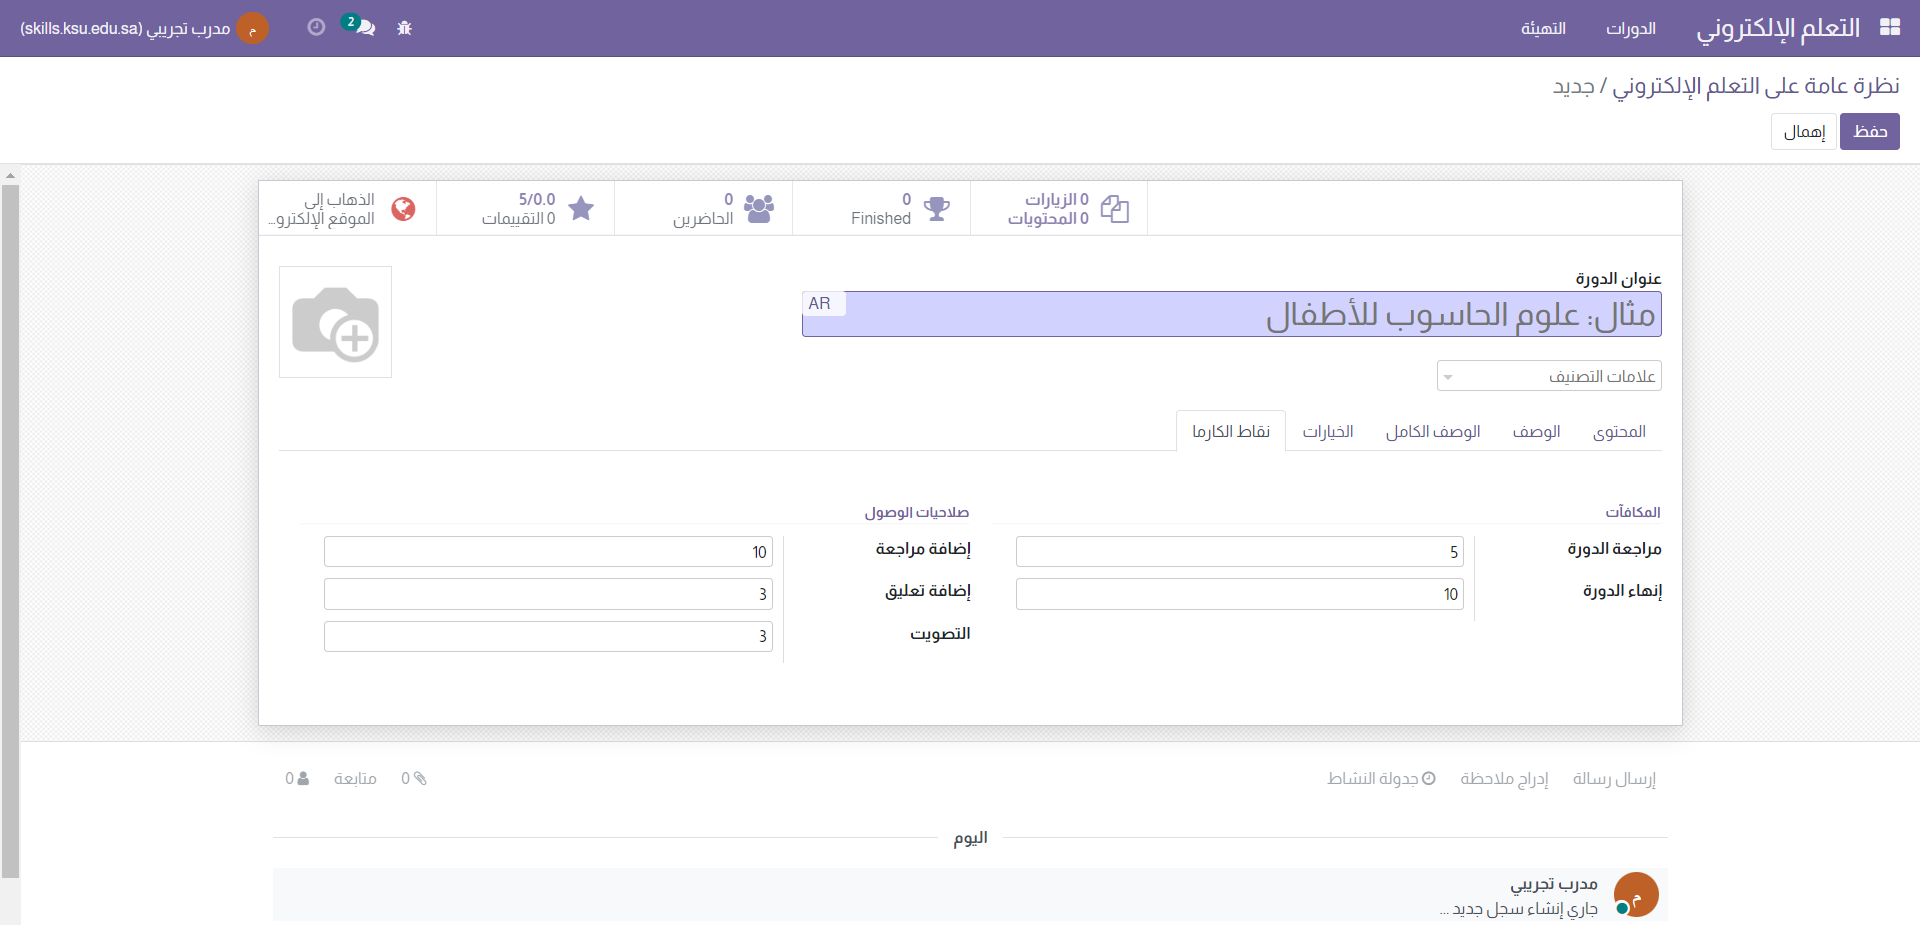Switch to the الخيارات tab

tap(1327, 431)
